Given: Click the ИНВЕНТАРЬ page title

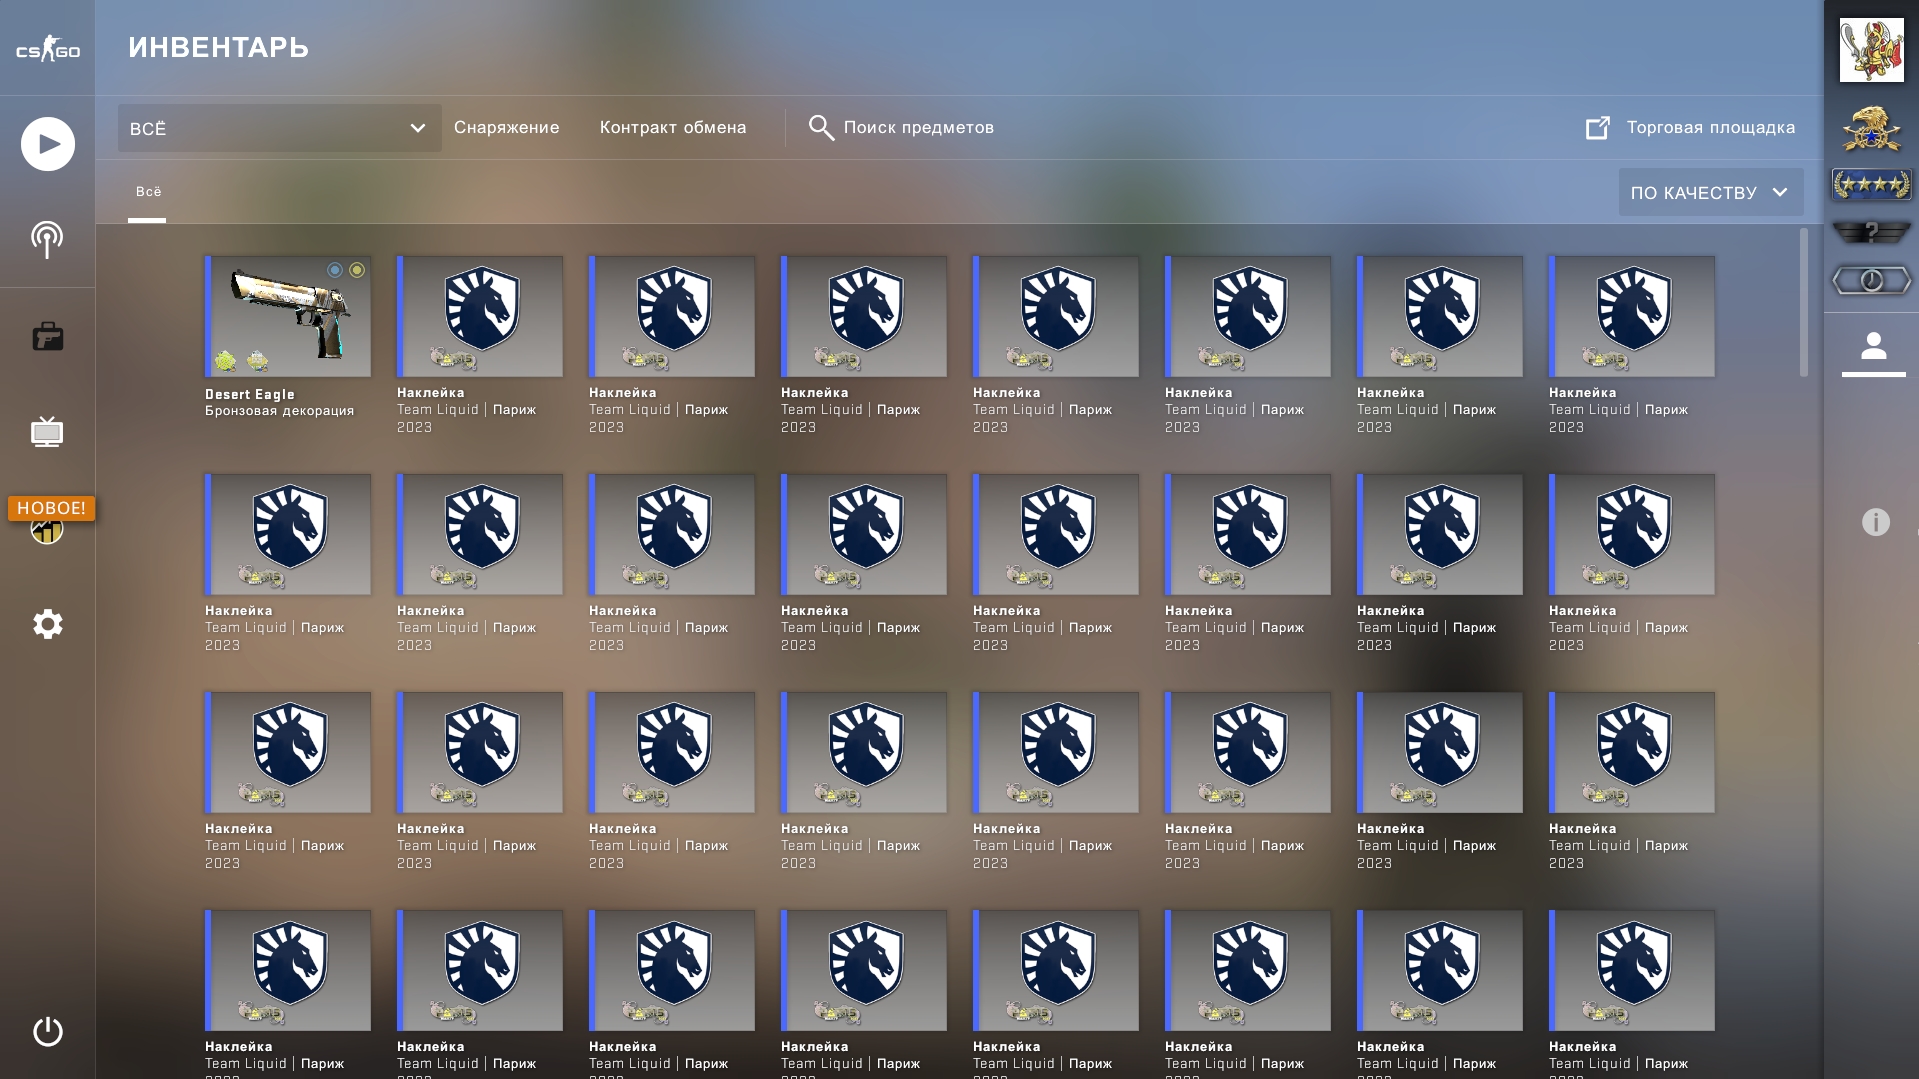Looking at the screenshot, I should 219,48.
